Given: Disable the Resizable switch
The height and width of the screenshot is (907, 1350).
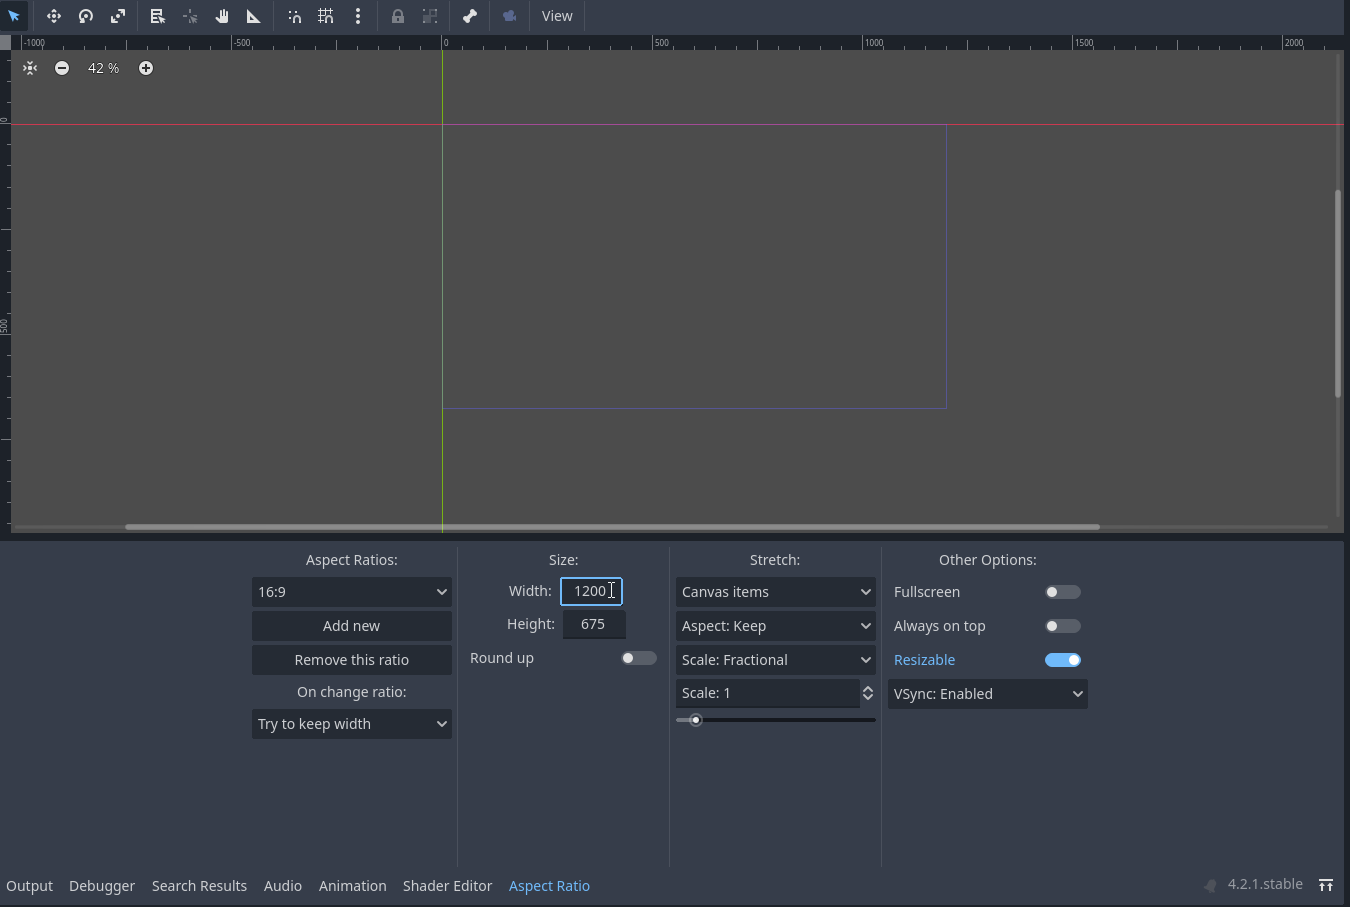Looking at the screenshot, I should 1062,660.
